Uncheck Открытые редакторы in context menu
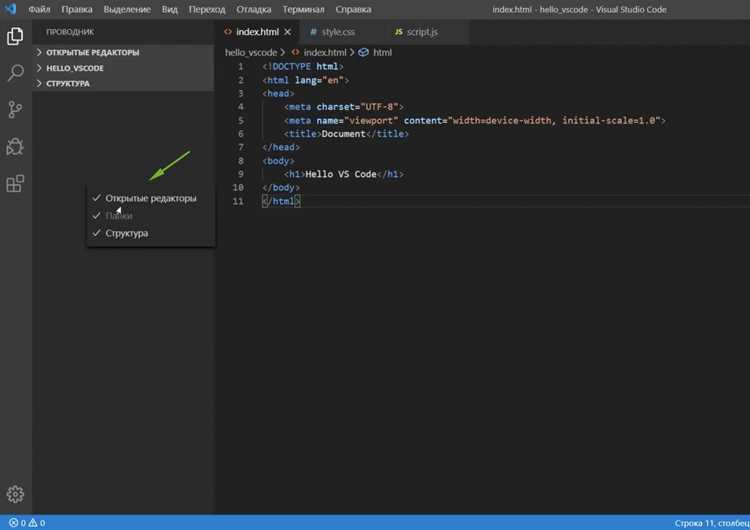750x530 pixels. point(151,198)
